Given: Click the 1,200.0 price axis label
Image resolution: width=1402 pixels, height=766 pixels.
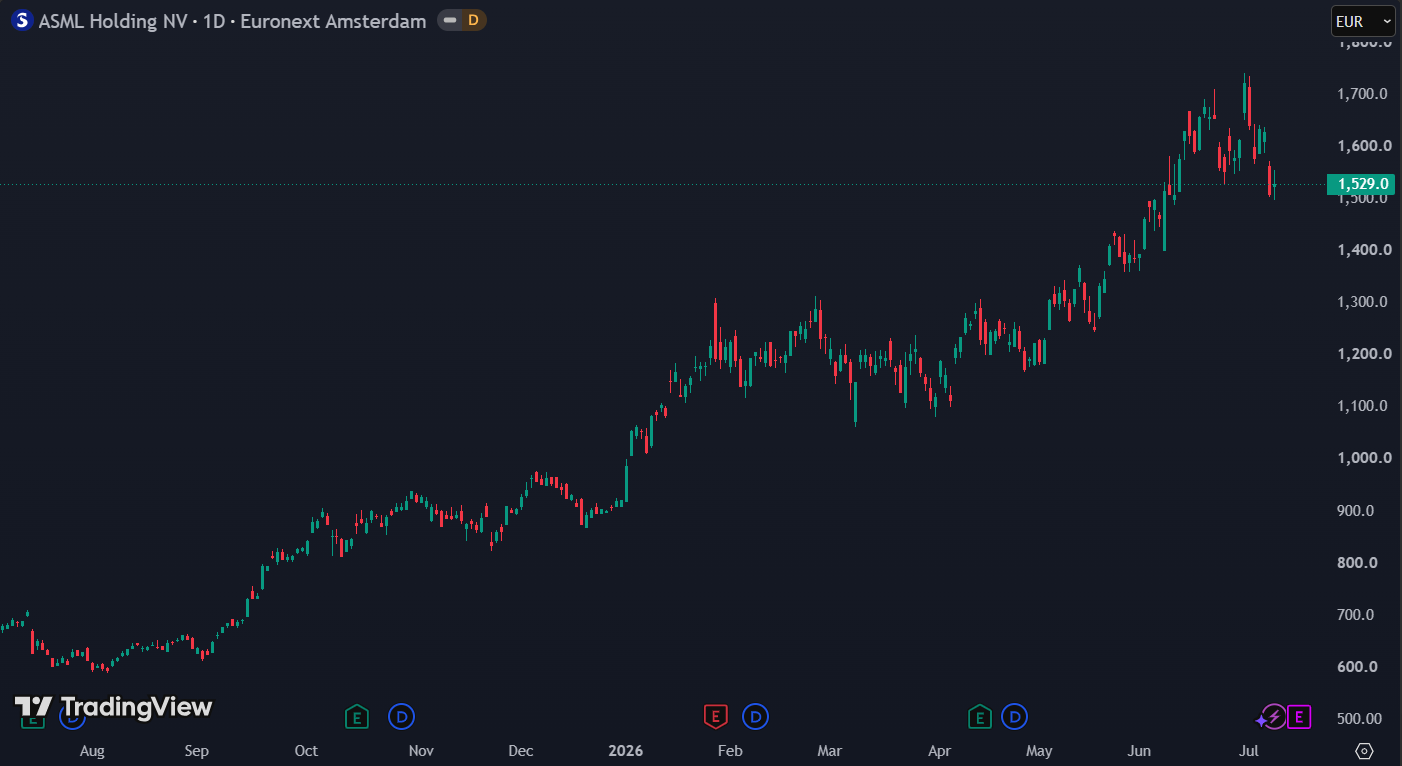Looking at the screenshot, I should click(1364, 354).
